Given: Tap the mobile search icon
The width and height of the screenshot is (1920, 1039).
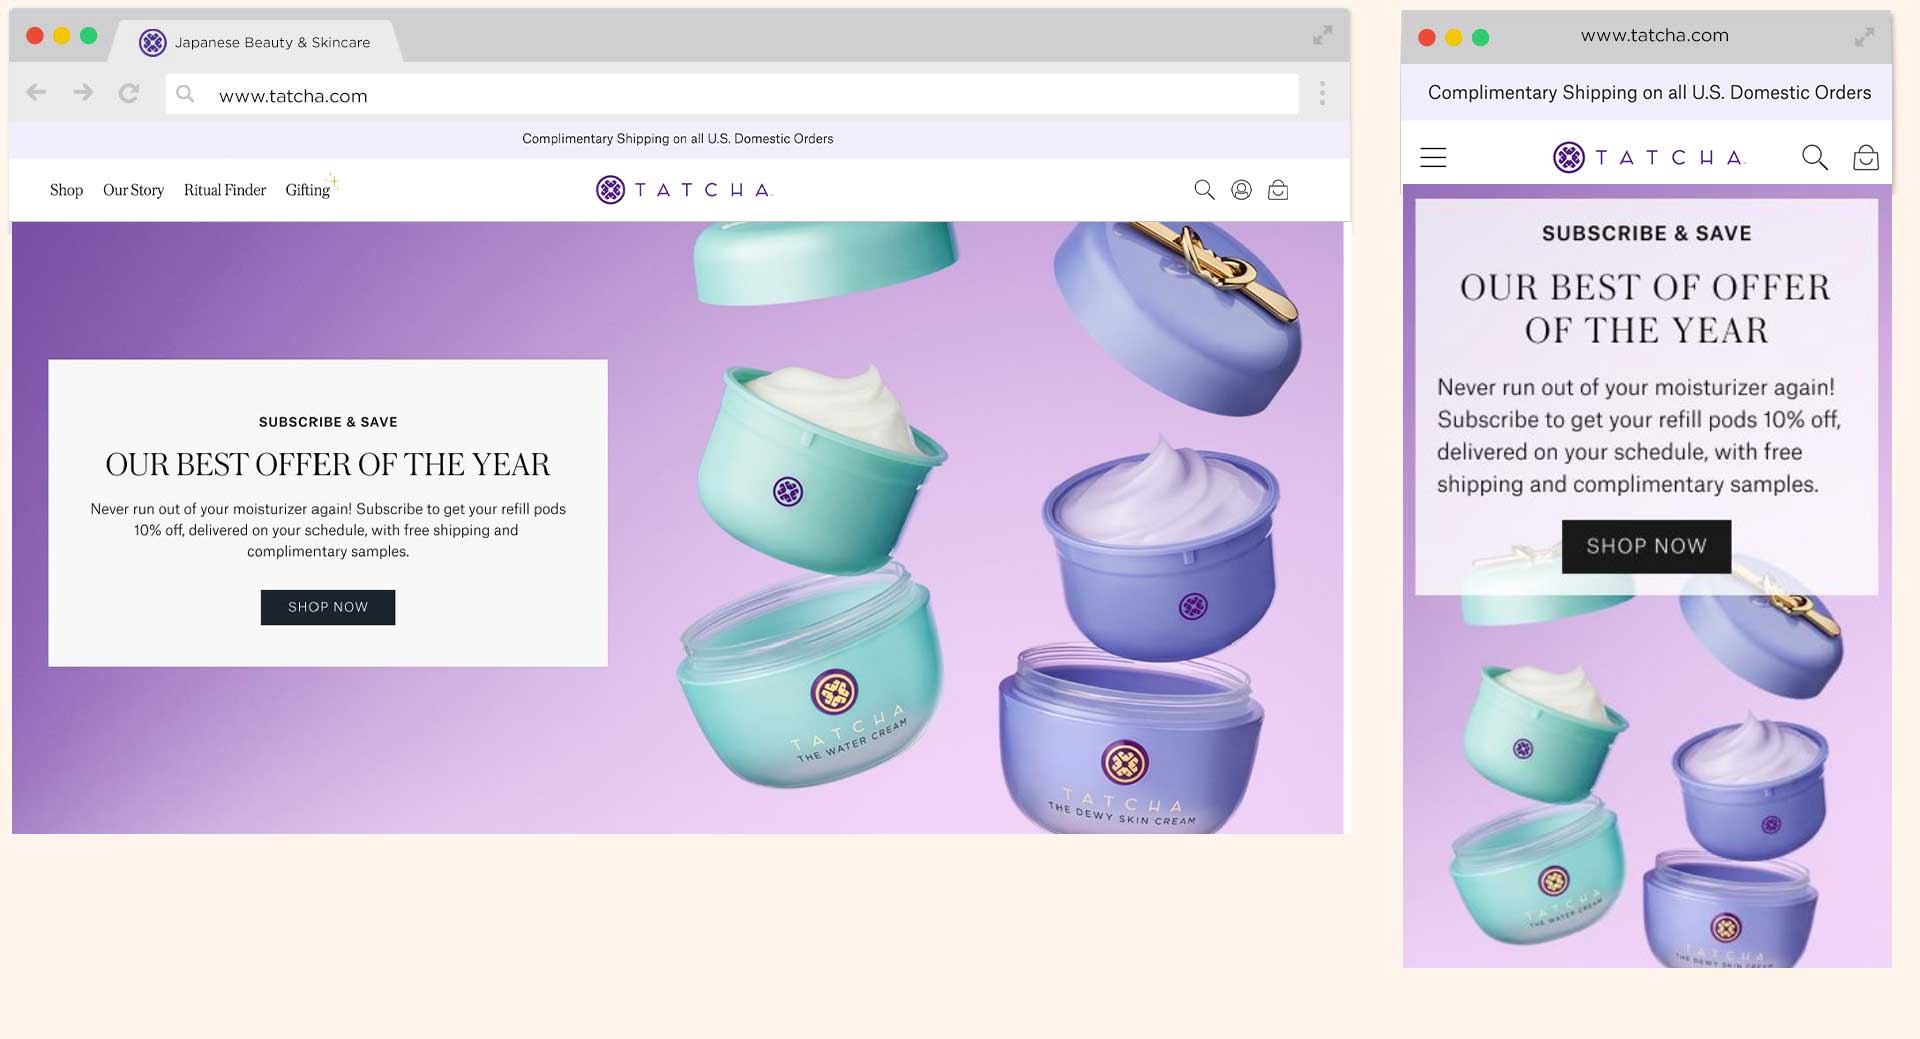Looking at the screenshot, I should point(1815,157).
